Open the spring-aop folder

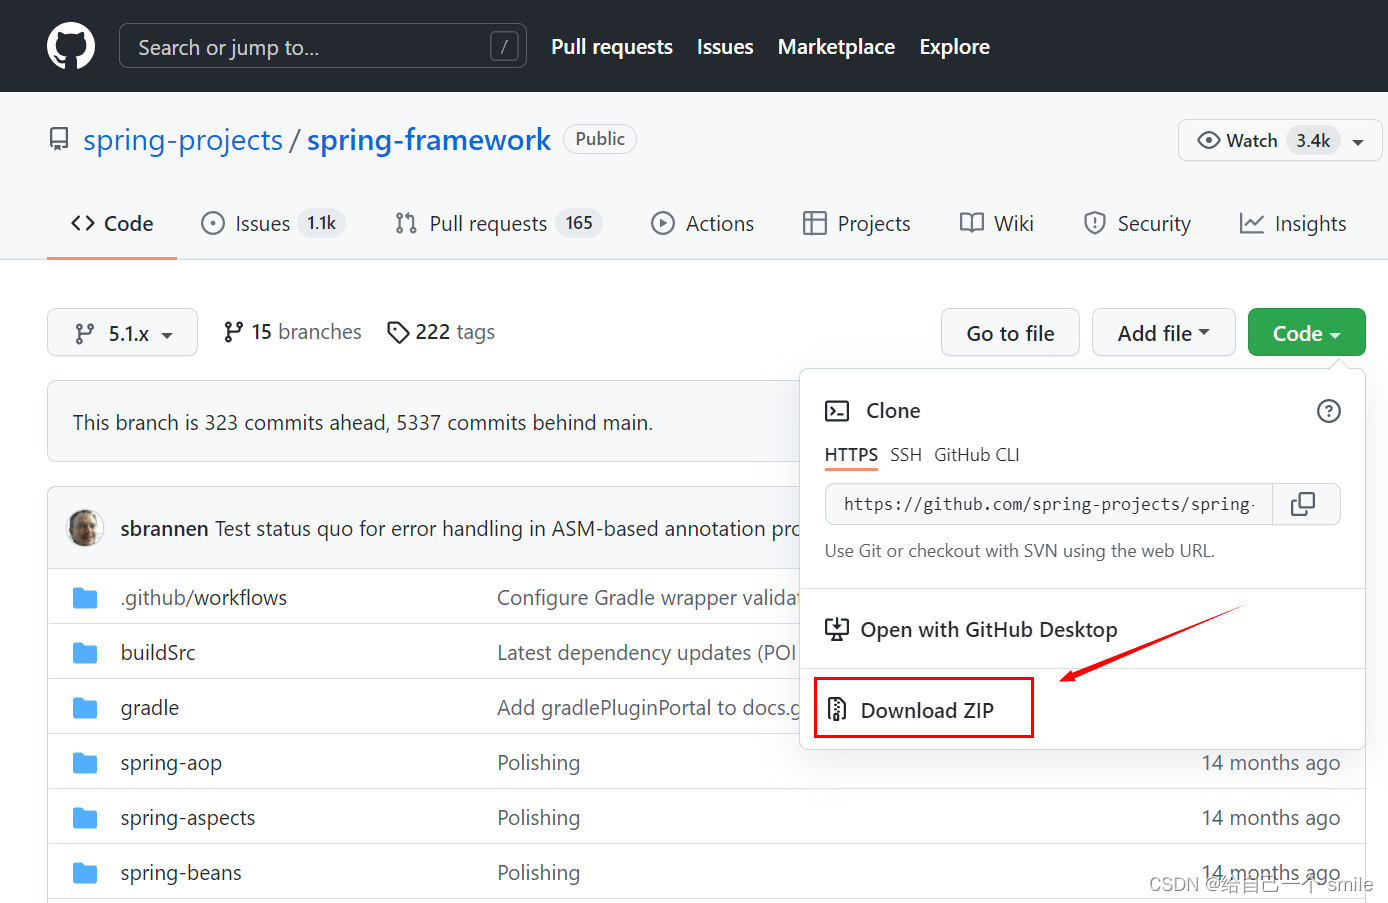coord(171,763)
